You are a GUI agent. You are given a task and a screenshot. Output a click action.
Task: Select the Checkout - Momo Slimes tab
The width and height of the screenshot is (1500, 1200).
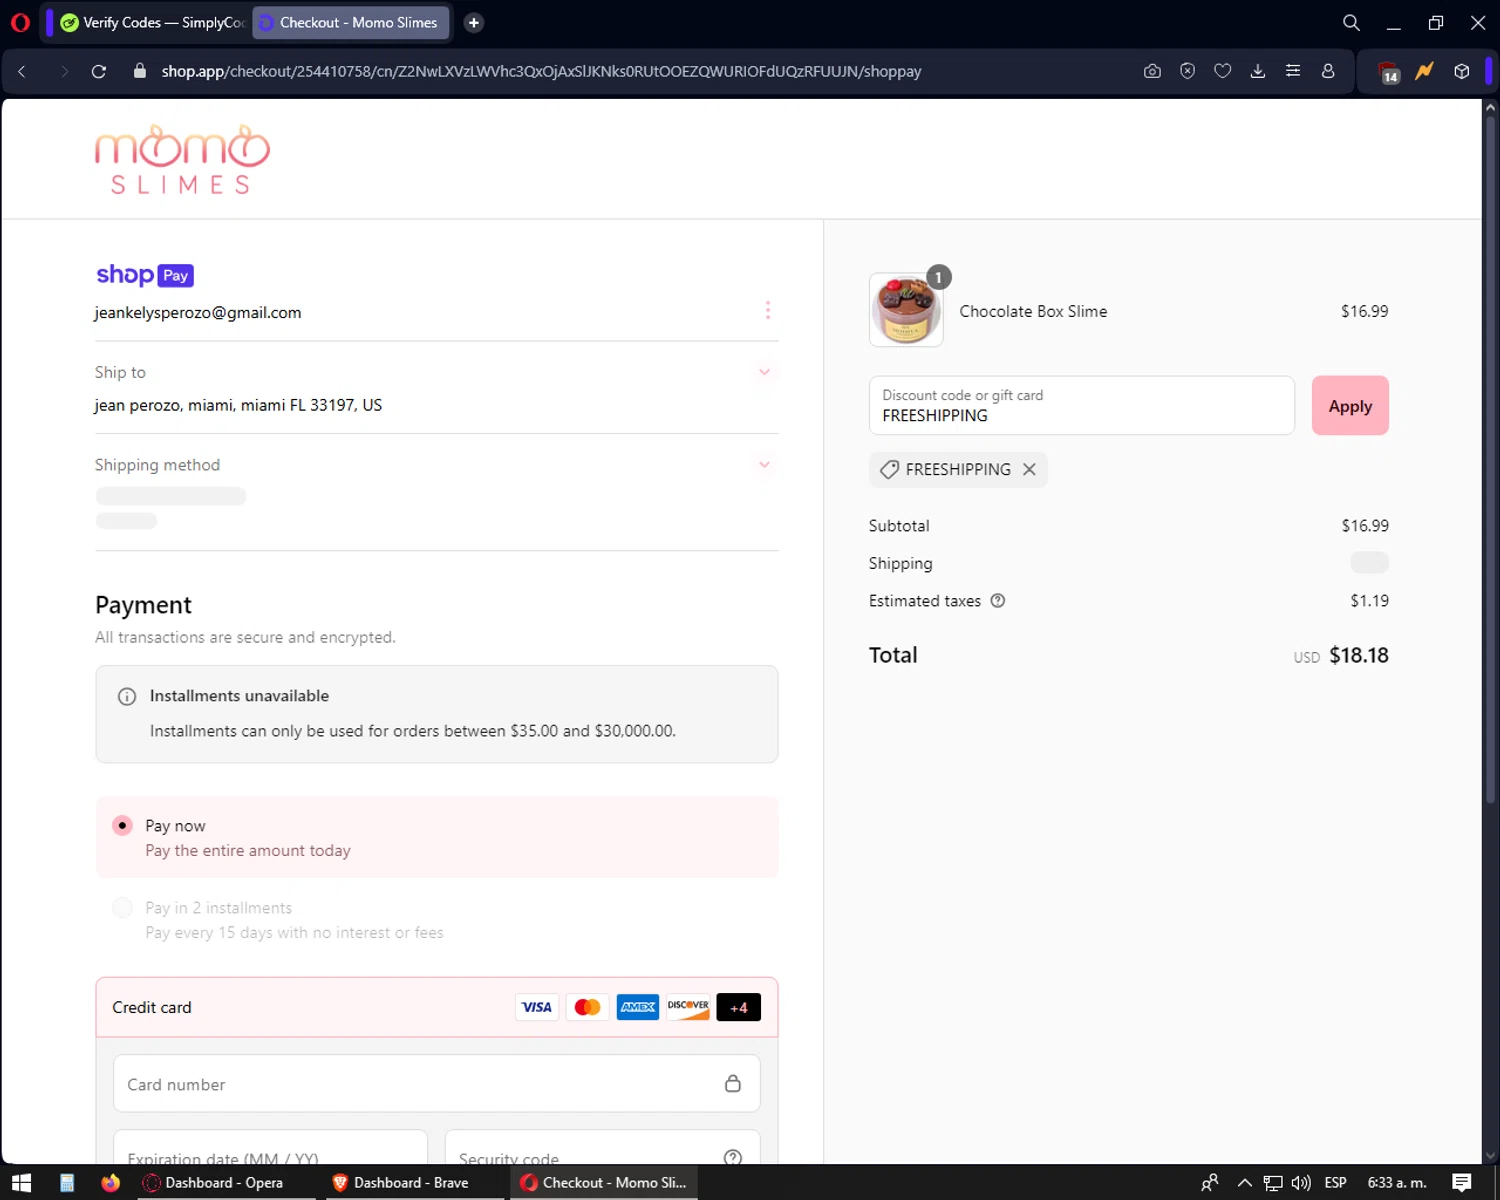350,22
